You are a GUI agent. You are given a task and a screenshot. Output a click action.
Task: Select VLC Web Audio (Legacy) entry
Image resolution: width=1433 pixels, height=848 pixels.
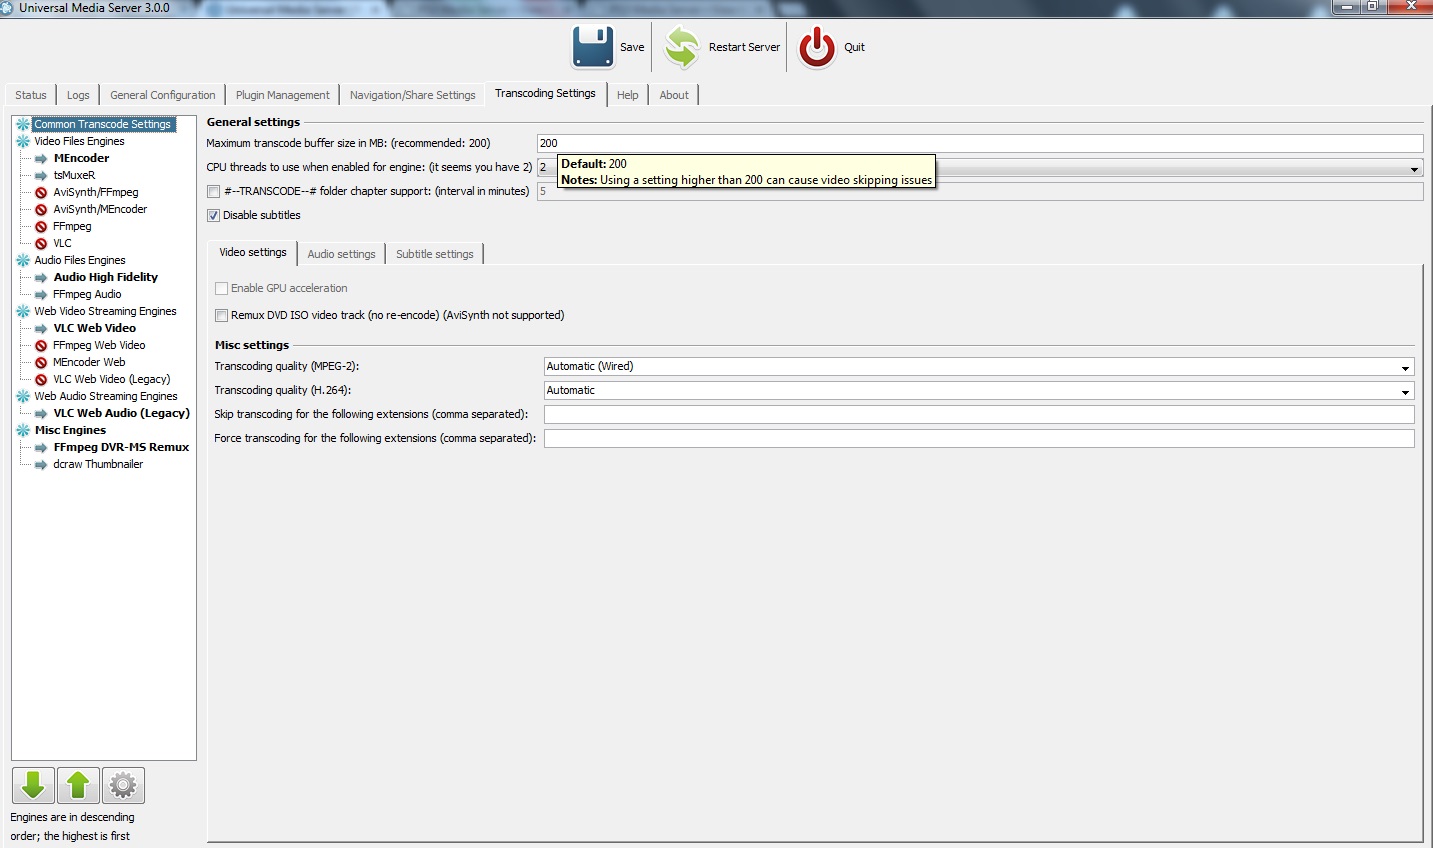[x=121, y=414]
